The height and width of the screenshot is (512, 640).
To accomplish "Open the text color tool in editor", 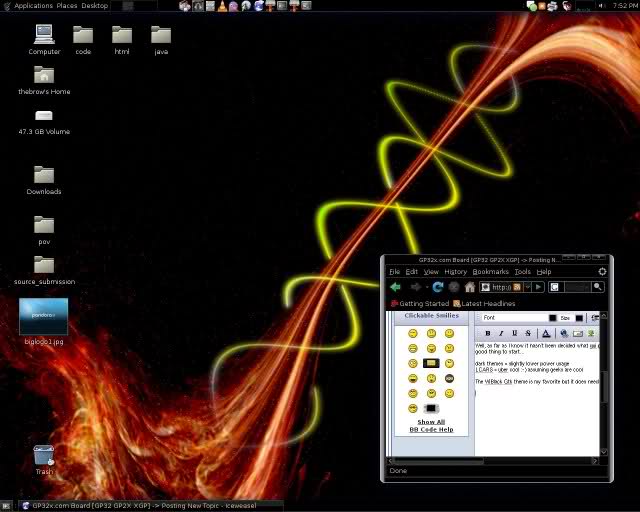I will pyautogui.click(x=546, y=333).
